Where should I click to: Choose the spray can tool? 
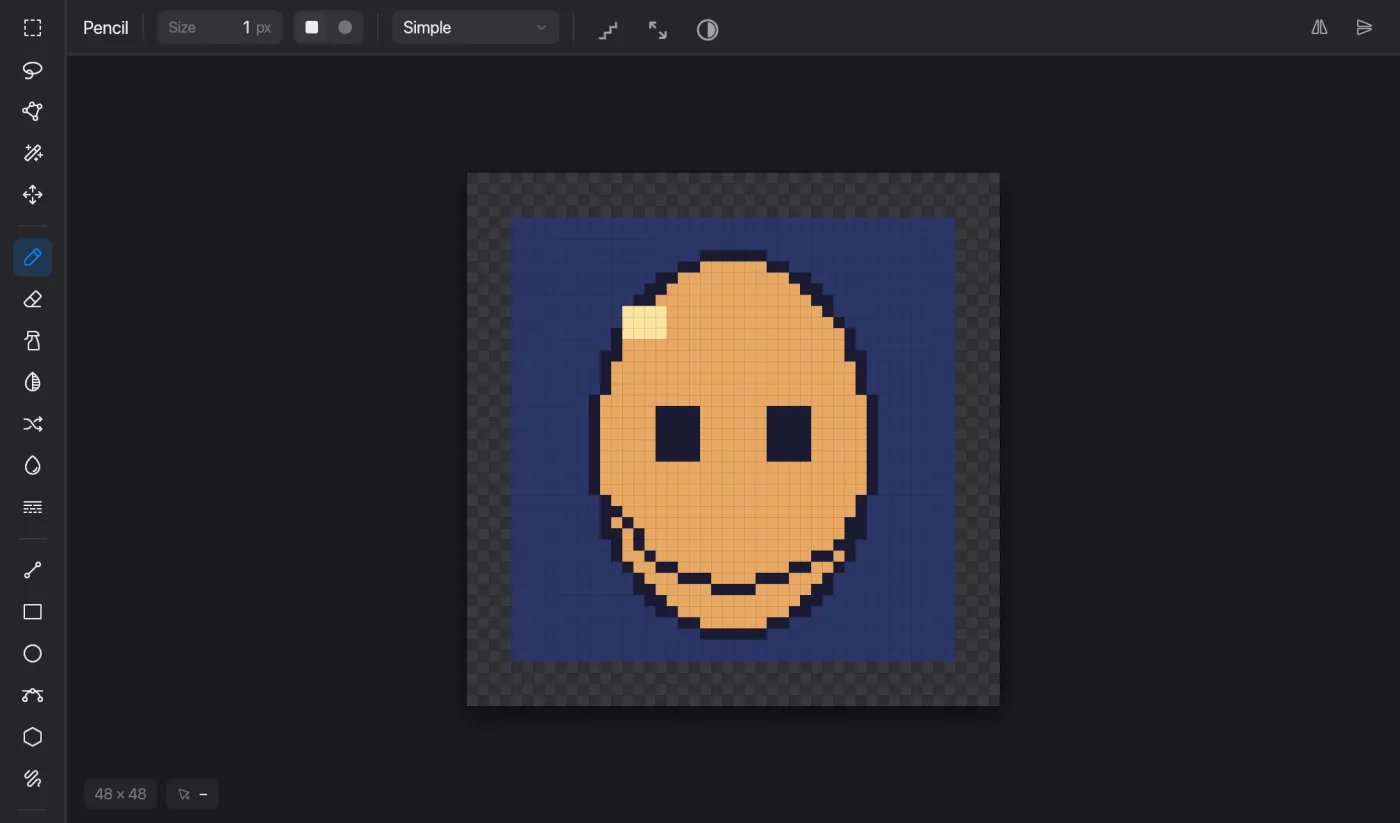point(33,341)
